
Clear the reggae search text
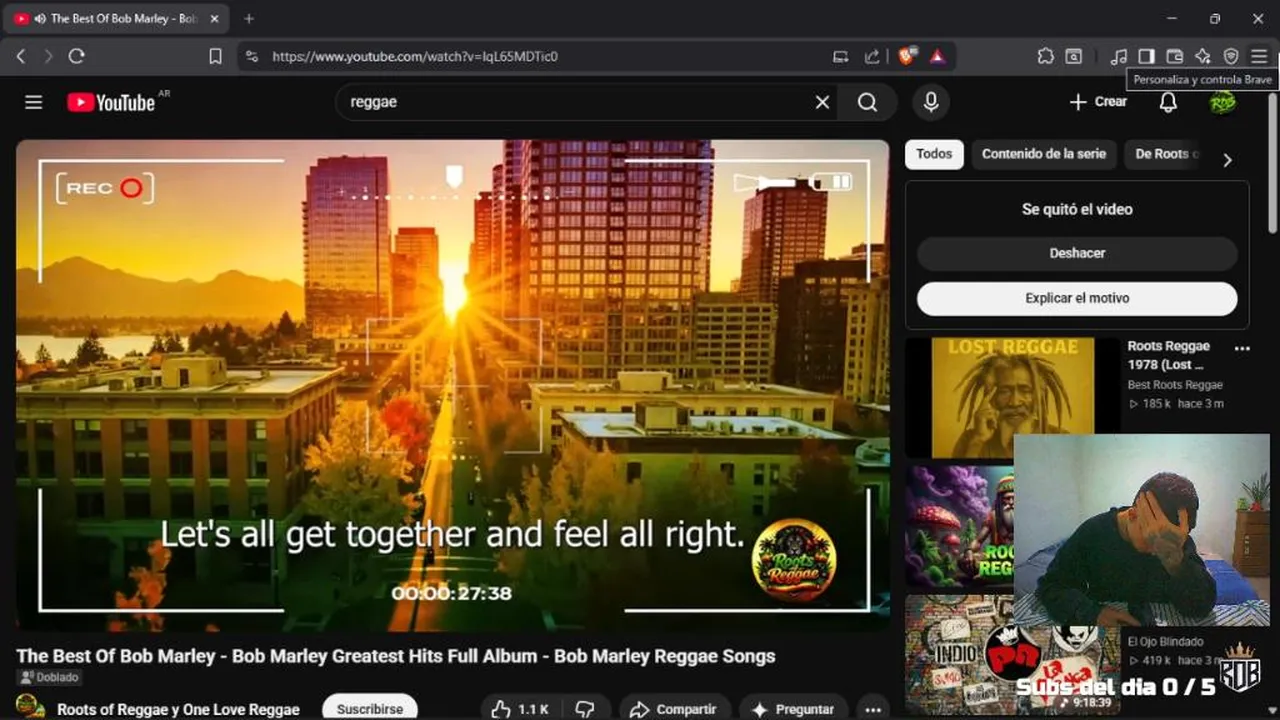822,102
